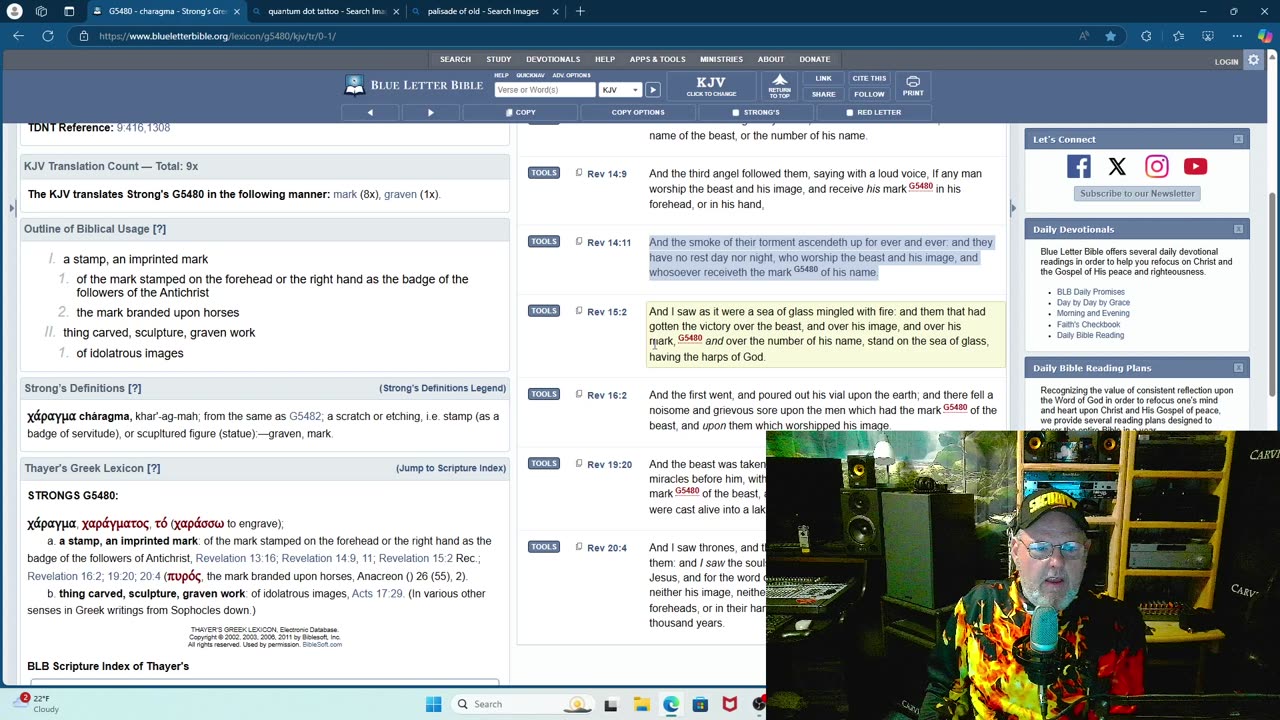Go to previous lexicon entry arrow
Image resolution: width=1280 pixels, height=720 pixels.
(x=370, y=112)
